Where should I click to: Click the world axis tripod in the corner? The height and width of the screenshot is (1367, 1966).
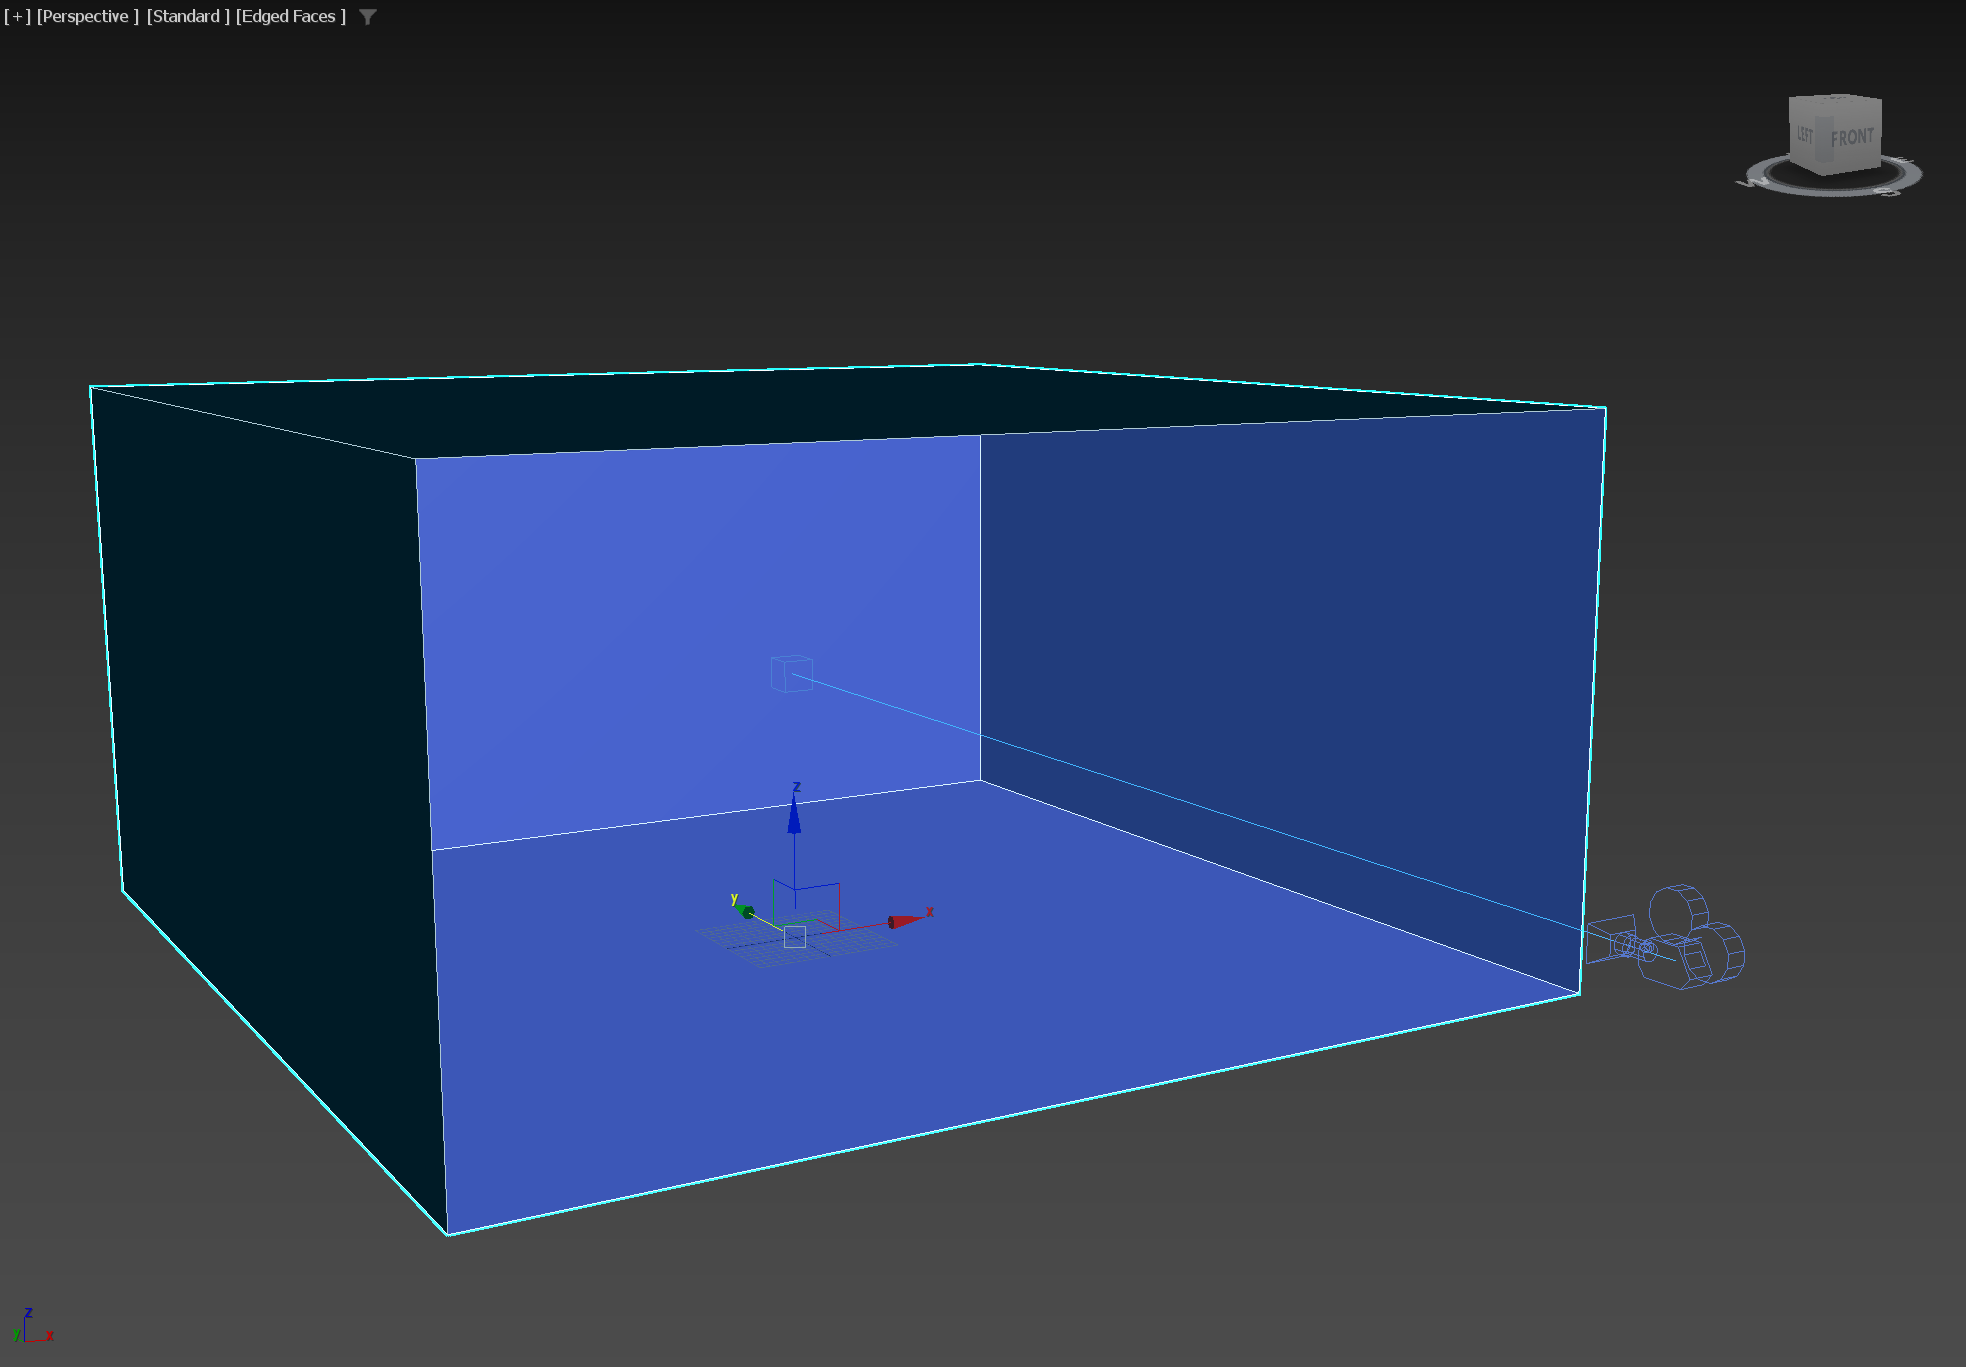coord(30,1328)
